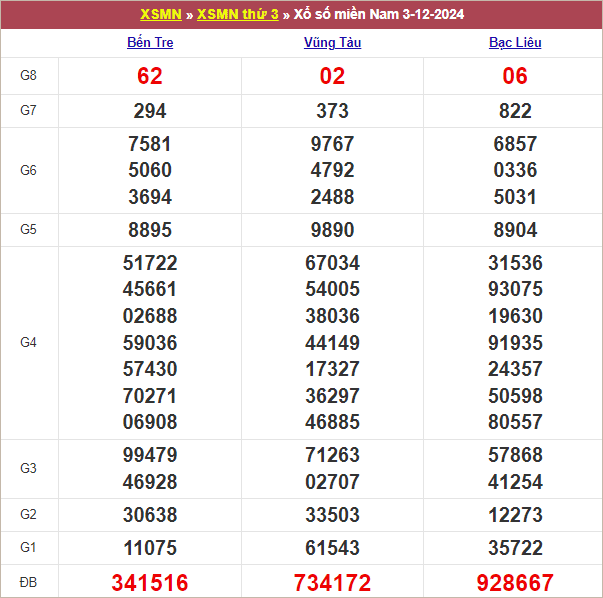Open the XSMN thứ 3 link
603x598 pixels.
coord(238,14)
